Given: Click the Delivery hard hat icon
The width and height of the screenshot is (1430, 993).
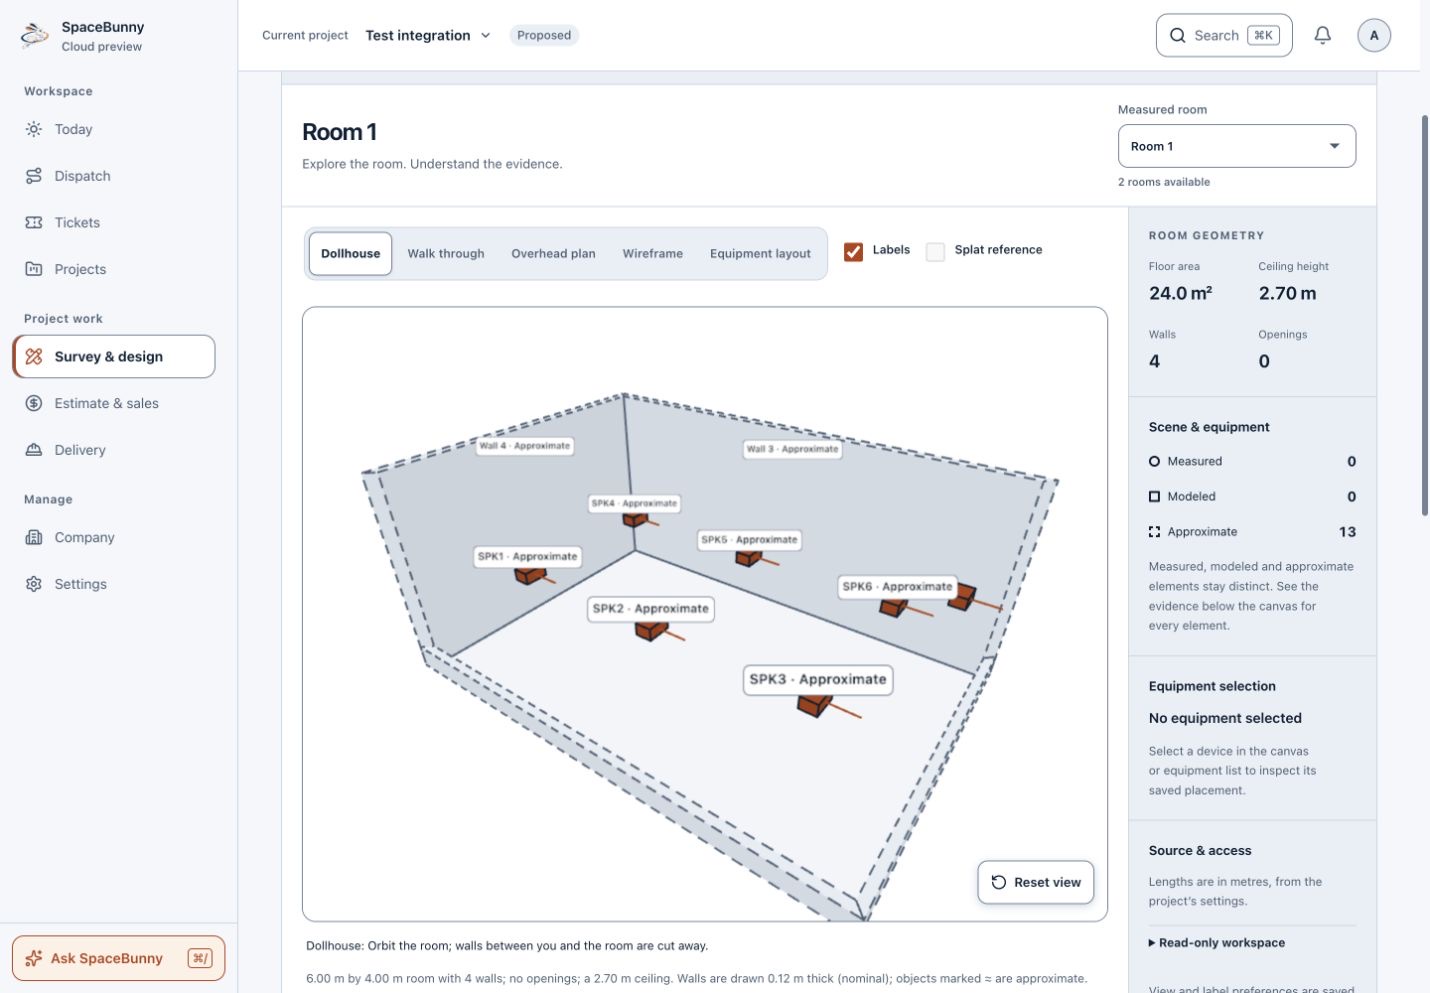Looking at the screenshot, I should click(x=34, y=450).
